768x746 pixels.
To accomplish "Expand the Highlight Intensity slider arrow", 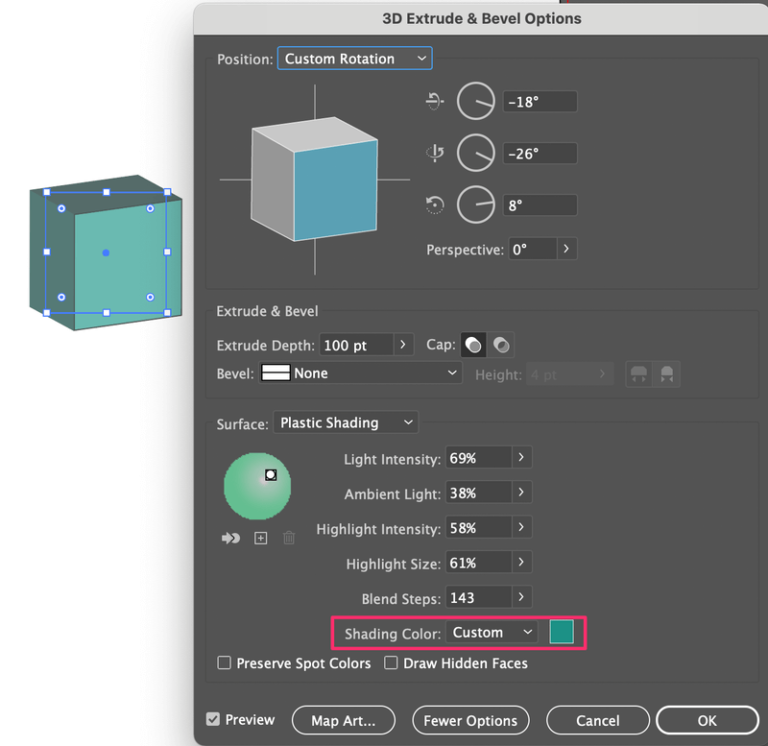I will 522,528.
